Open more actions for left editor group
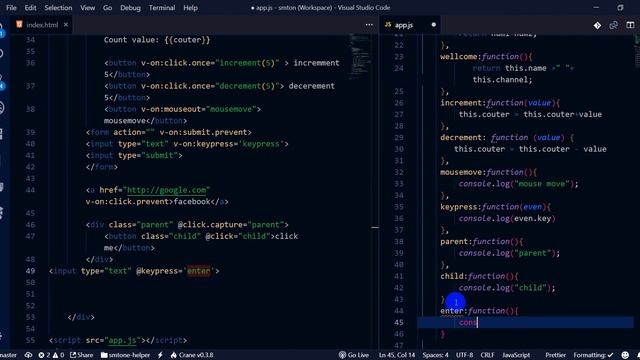Screen dimensions: 640x360 369,25
